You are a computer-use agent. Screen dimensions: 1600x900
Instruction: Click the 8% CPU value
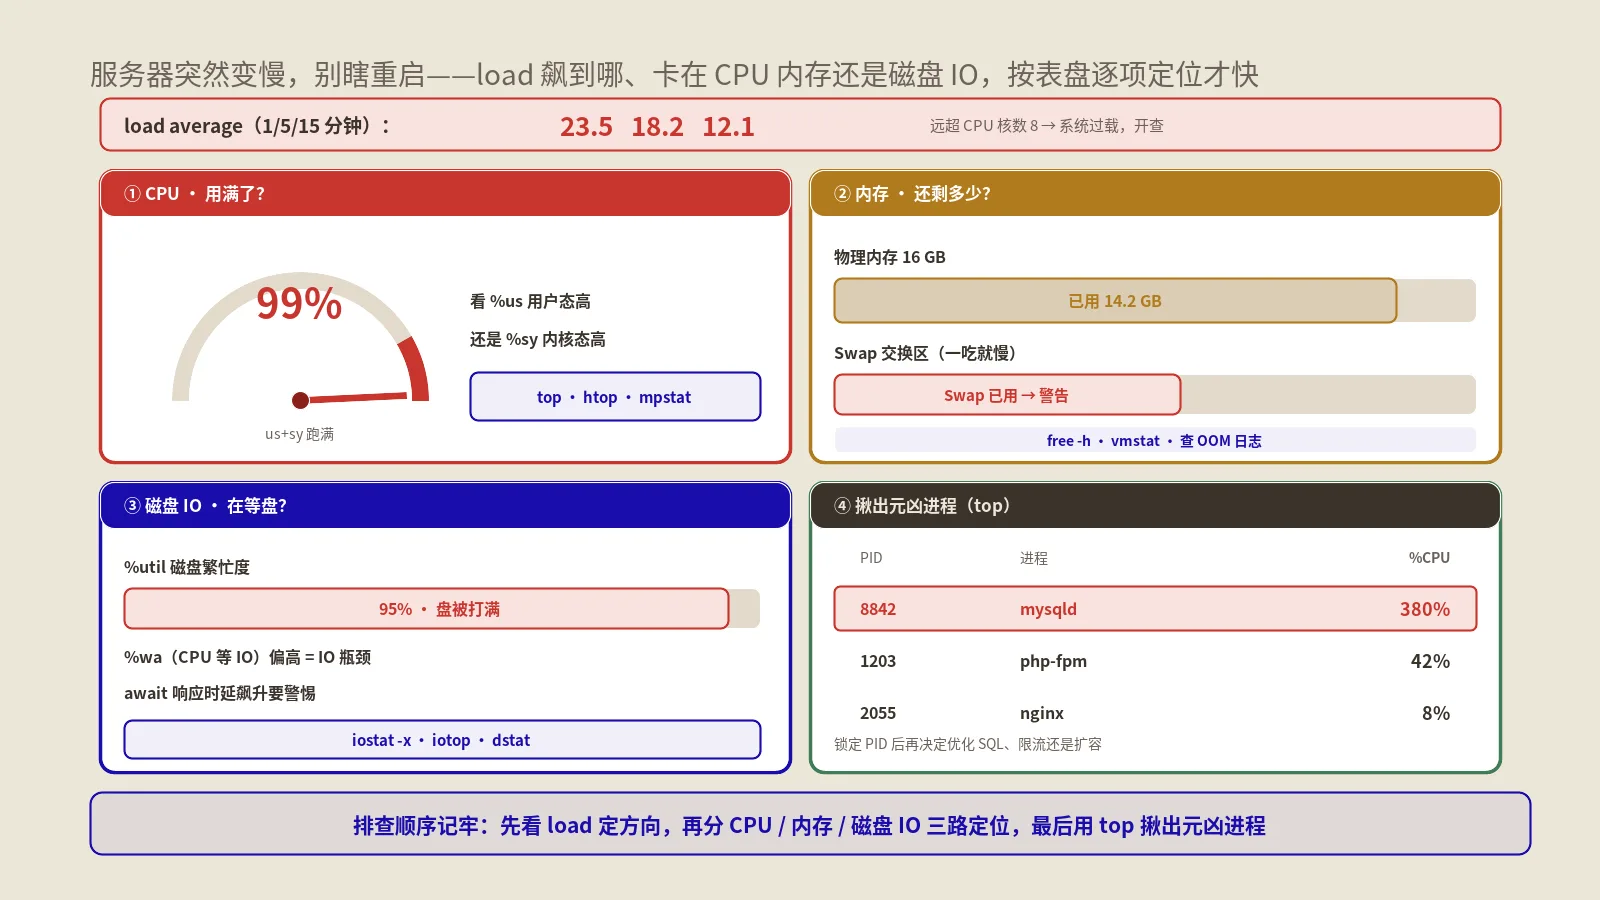point(1436,713)
